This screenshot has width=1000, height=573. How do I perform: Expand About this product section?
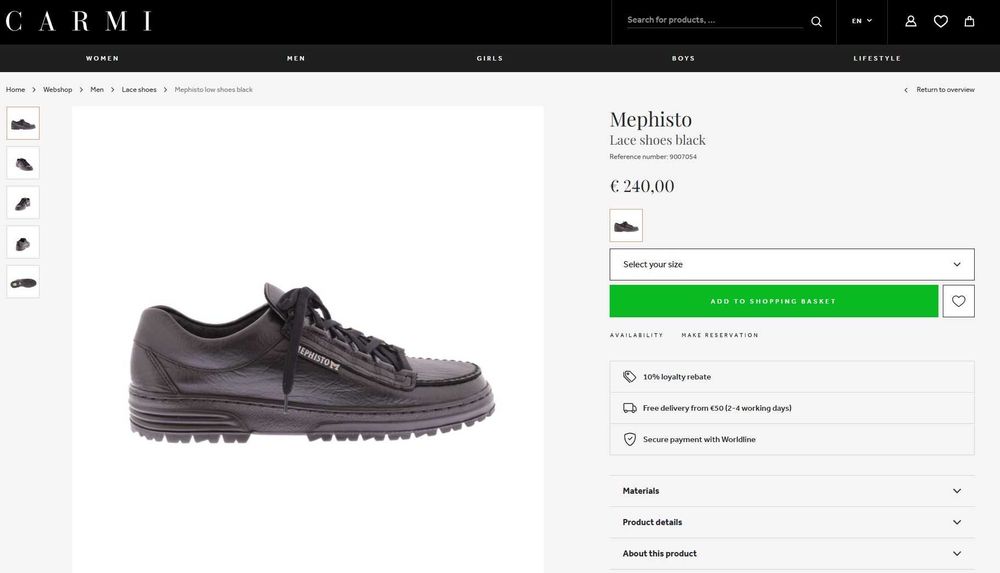[791, 553]
